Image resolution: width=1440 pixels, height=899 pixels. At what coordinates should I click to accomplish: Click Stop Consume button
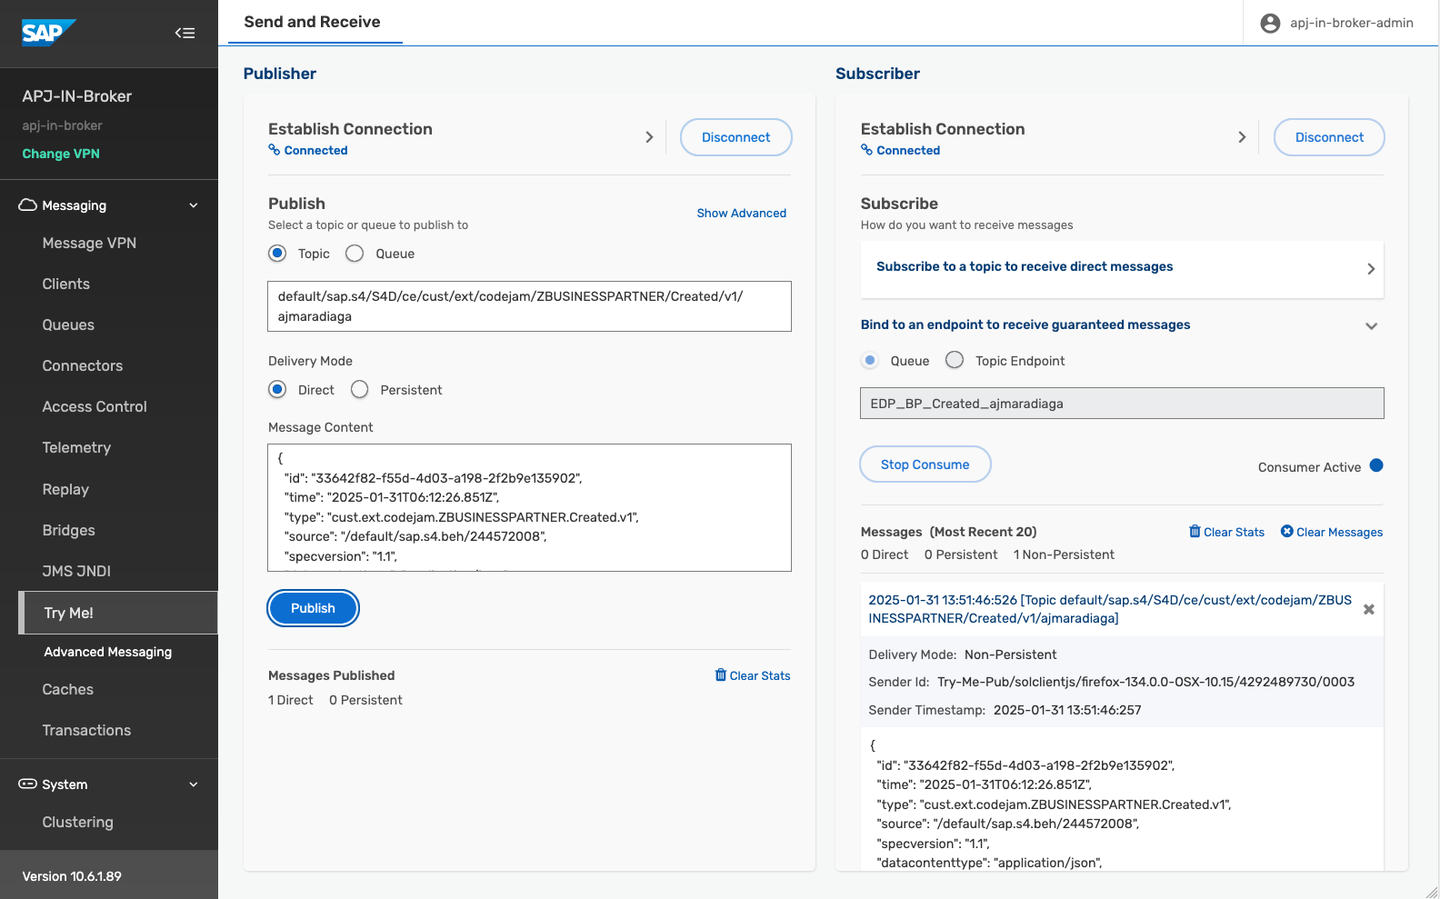925,464
